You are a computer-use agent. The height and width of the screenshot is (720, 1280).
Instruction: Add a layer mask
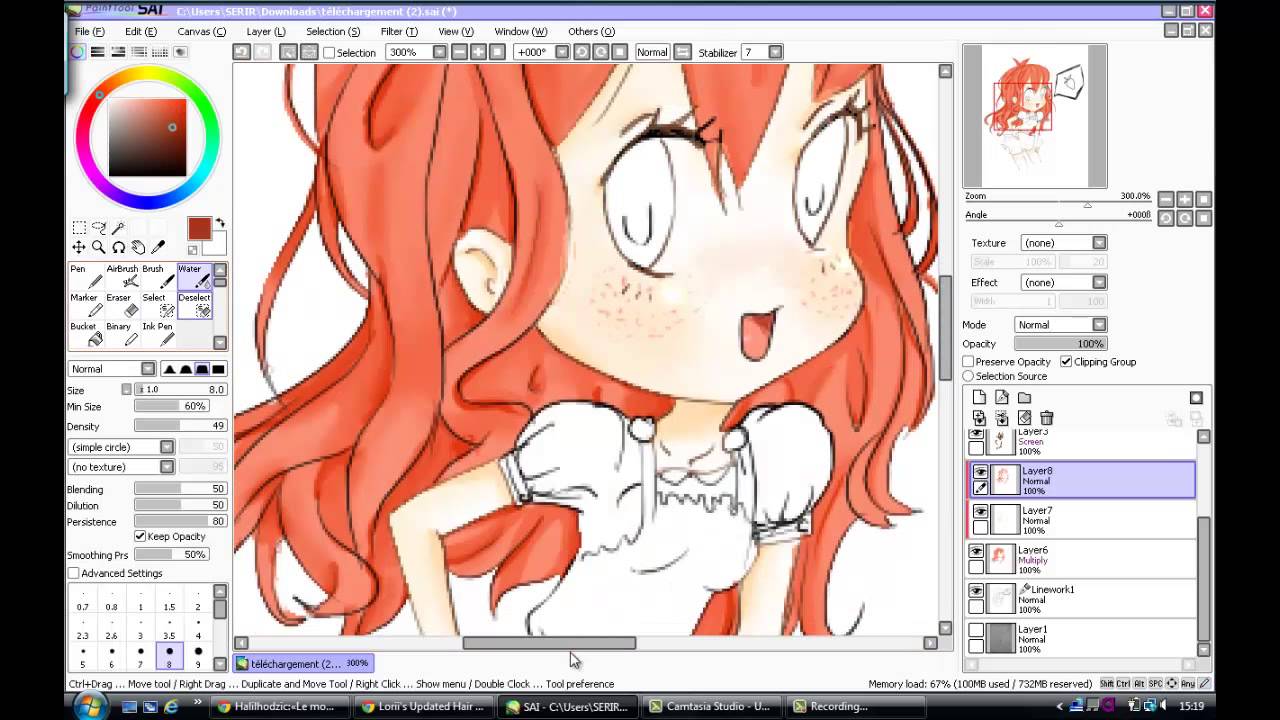point(1196,398)
